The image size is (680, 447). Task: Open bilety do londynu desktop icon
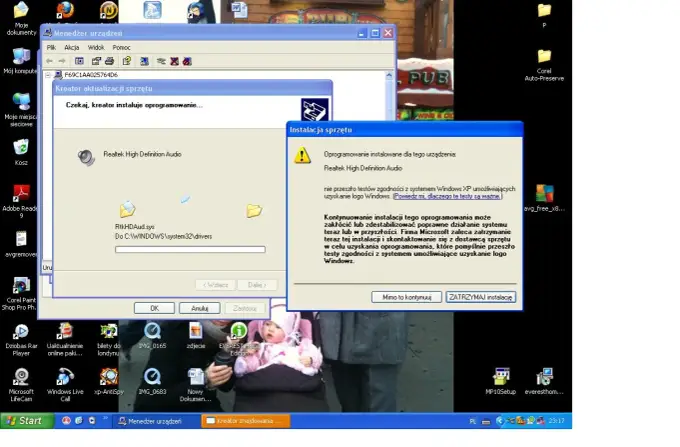(x=108, y=340)
